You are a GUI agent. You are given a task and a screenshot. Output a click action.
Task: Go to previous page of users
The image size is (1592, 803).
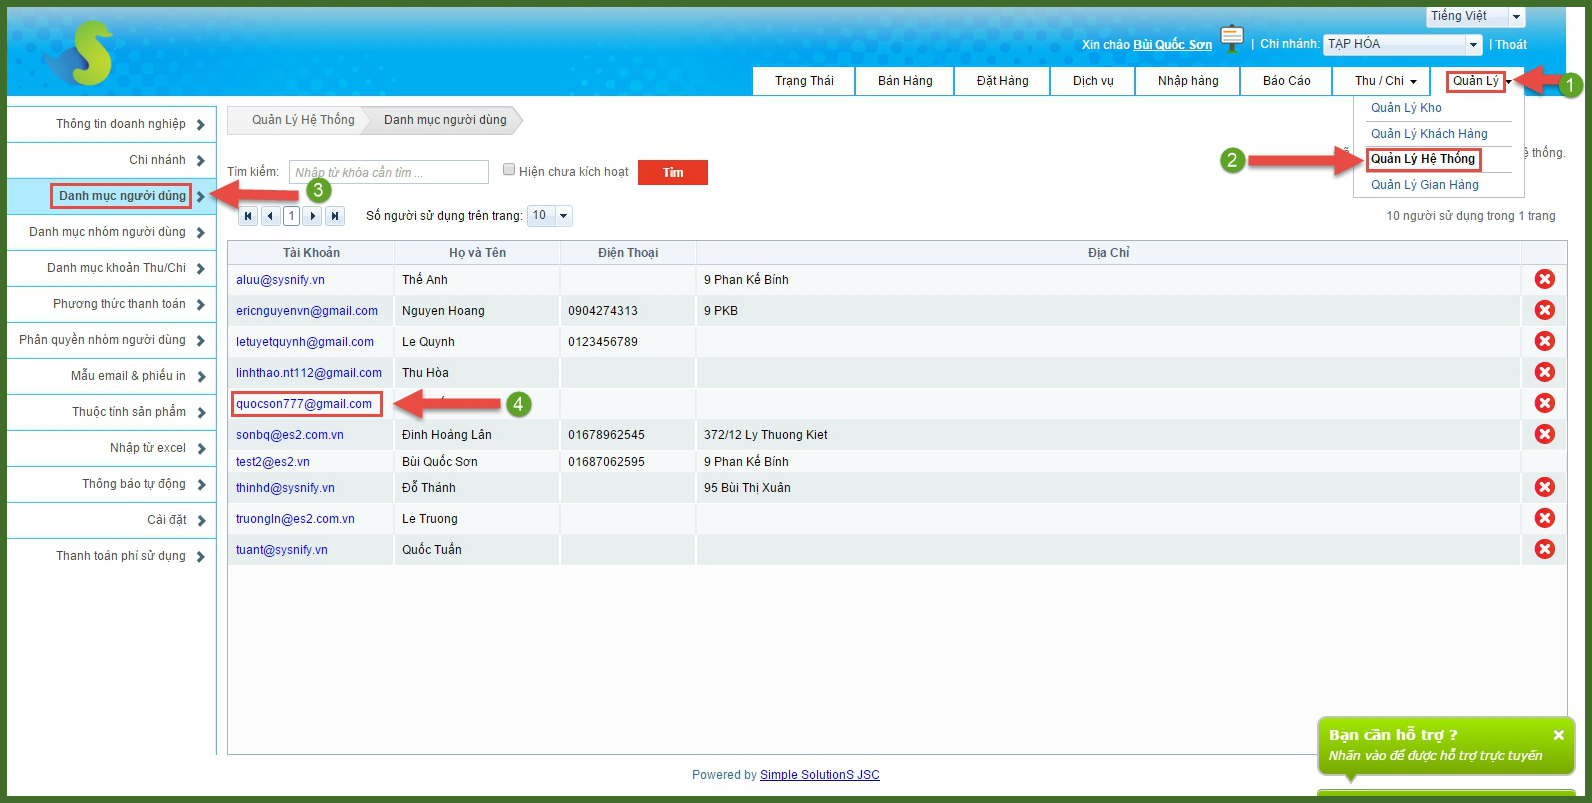(270, 216)
